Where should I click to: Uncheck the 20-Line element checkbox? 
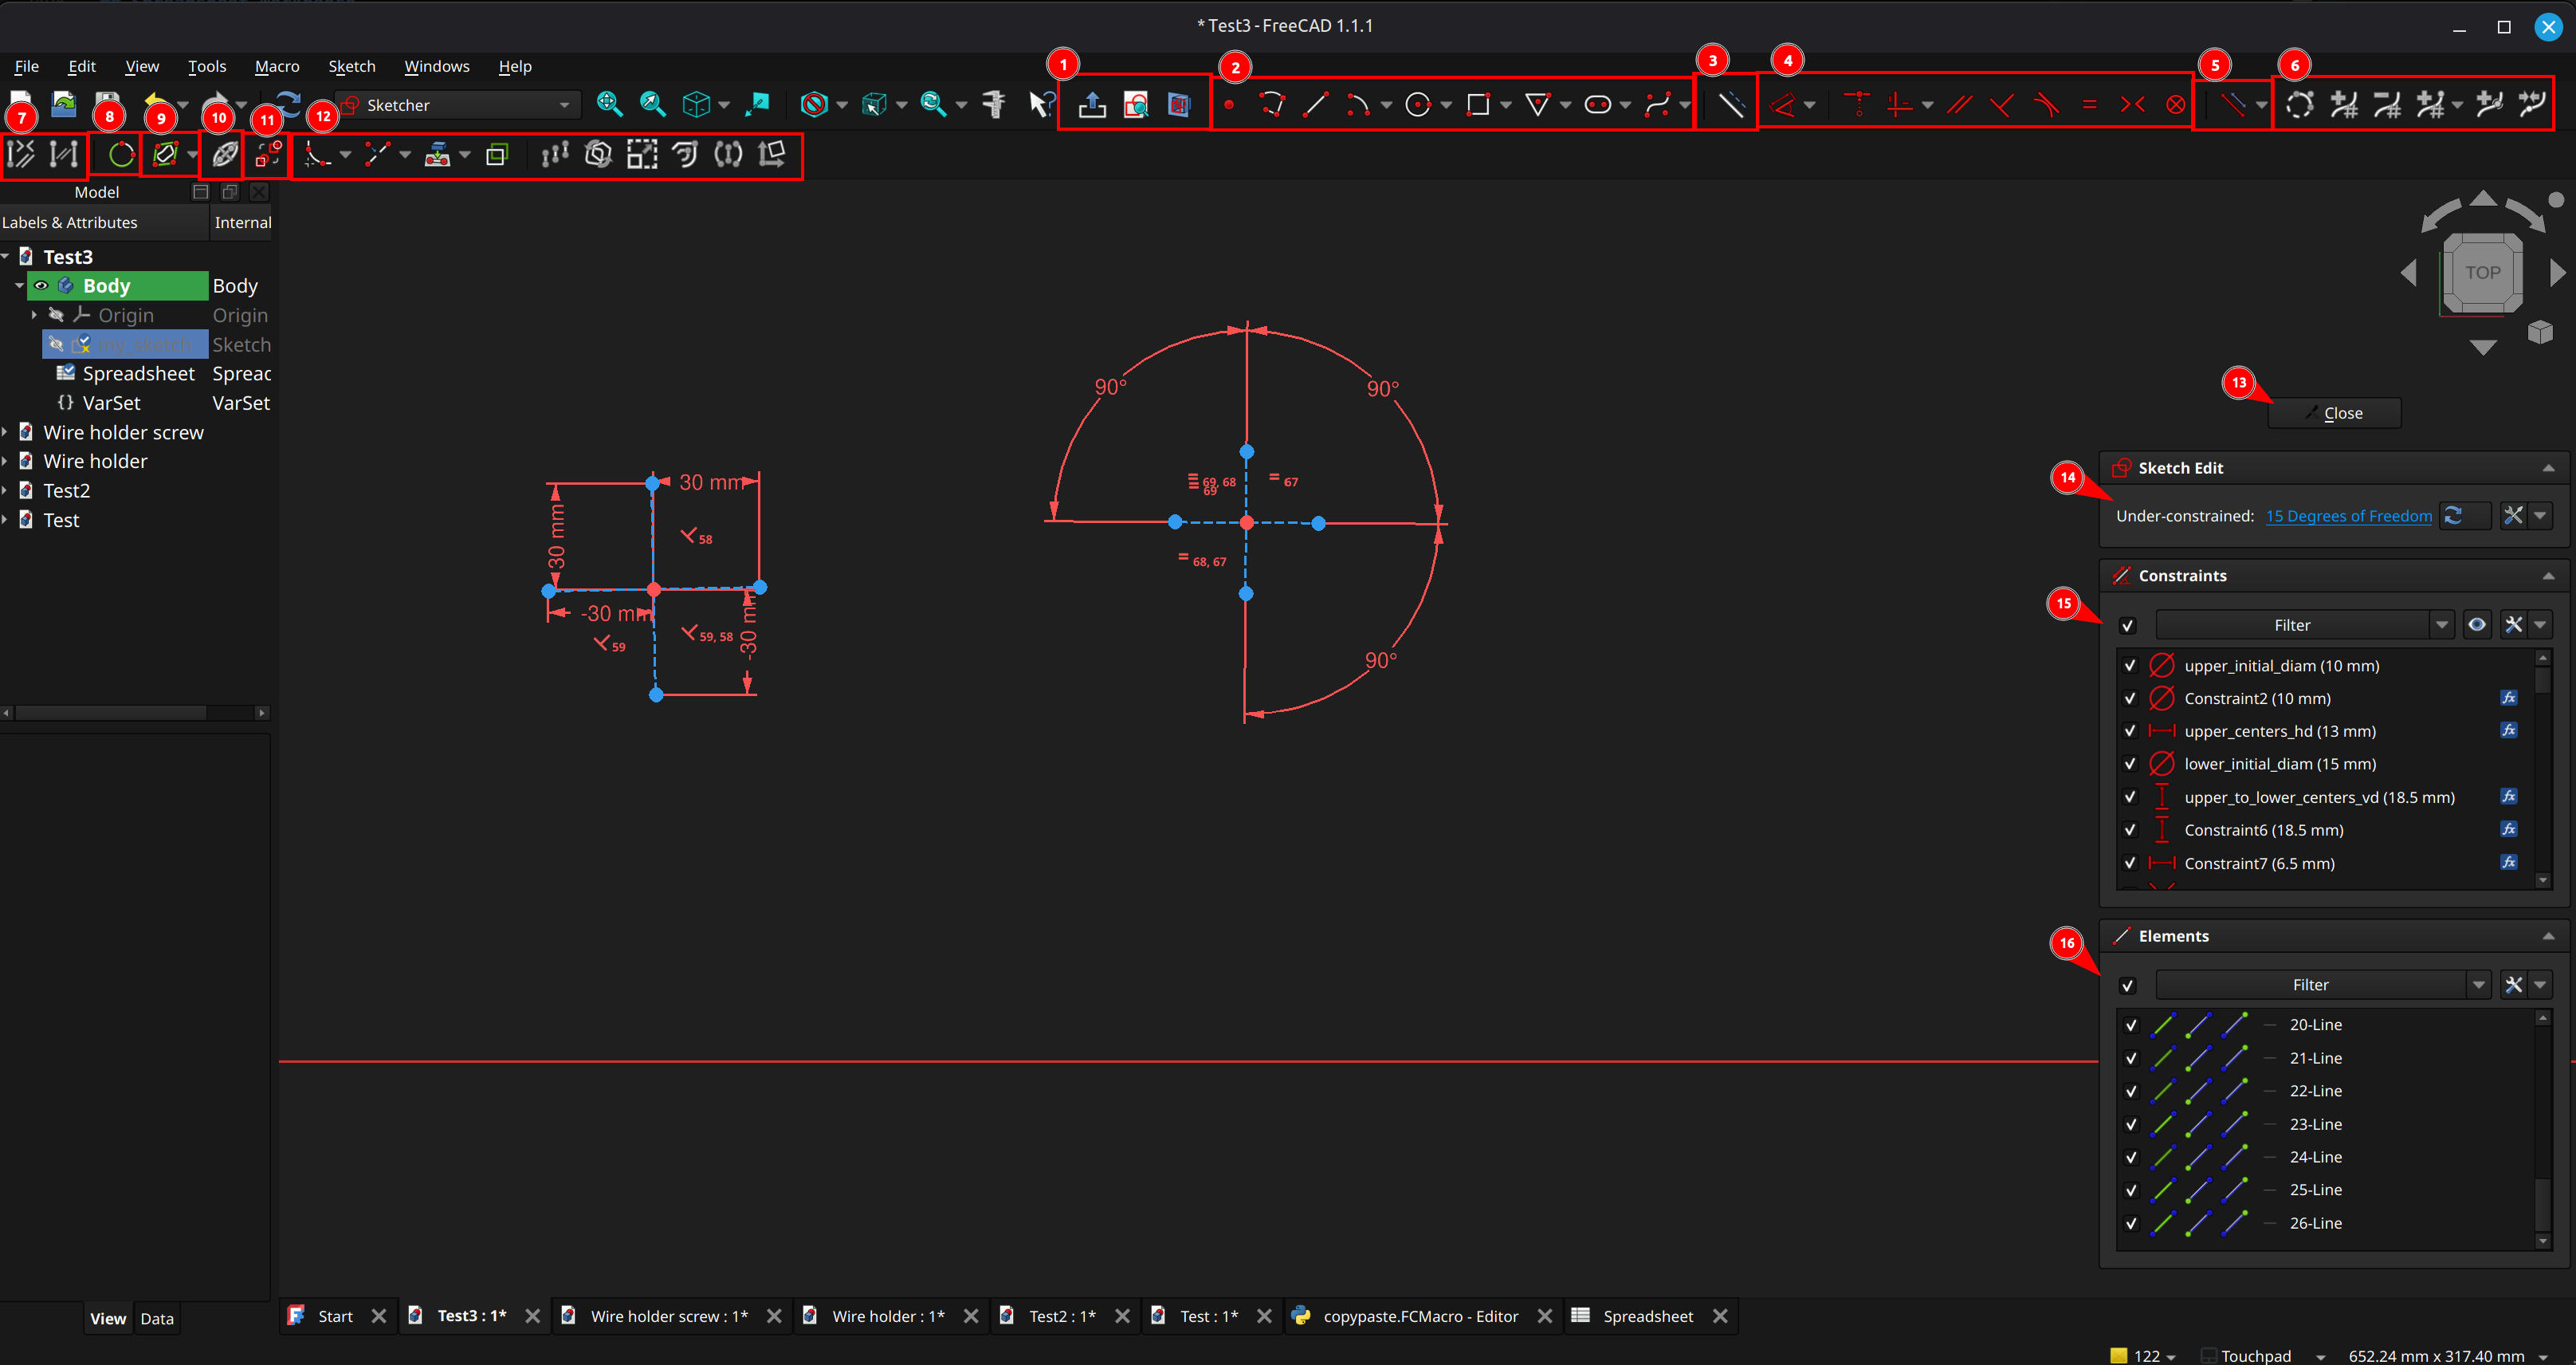coord(2131,1025)
